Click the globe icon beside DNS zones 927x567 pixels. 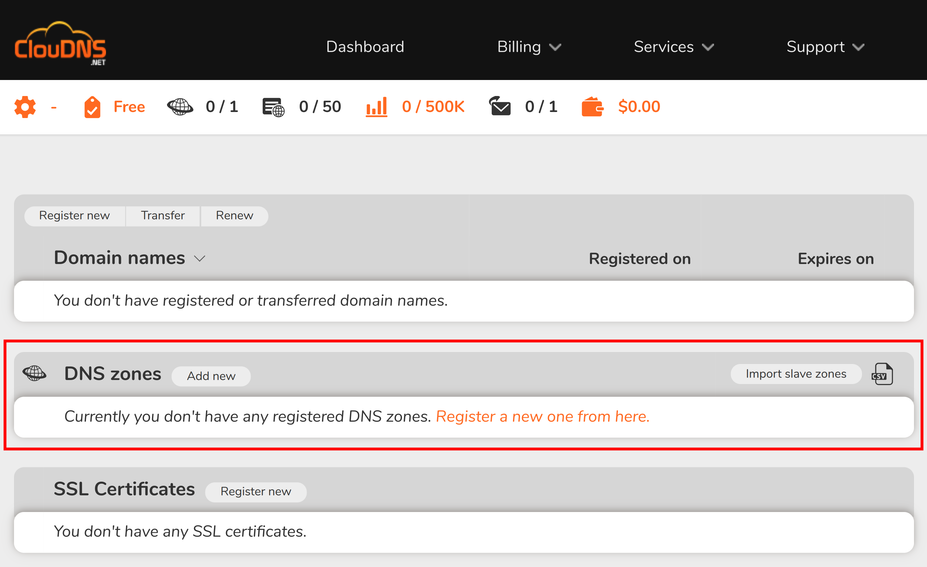(x=35, y=374)
